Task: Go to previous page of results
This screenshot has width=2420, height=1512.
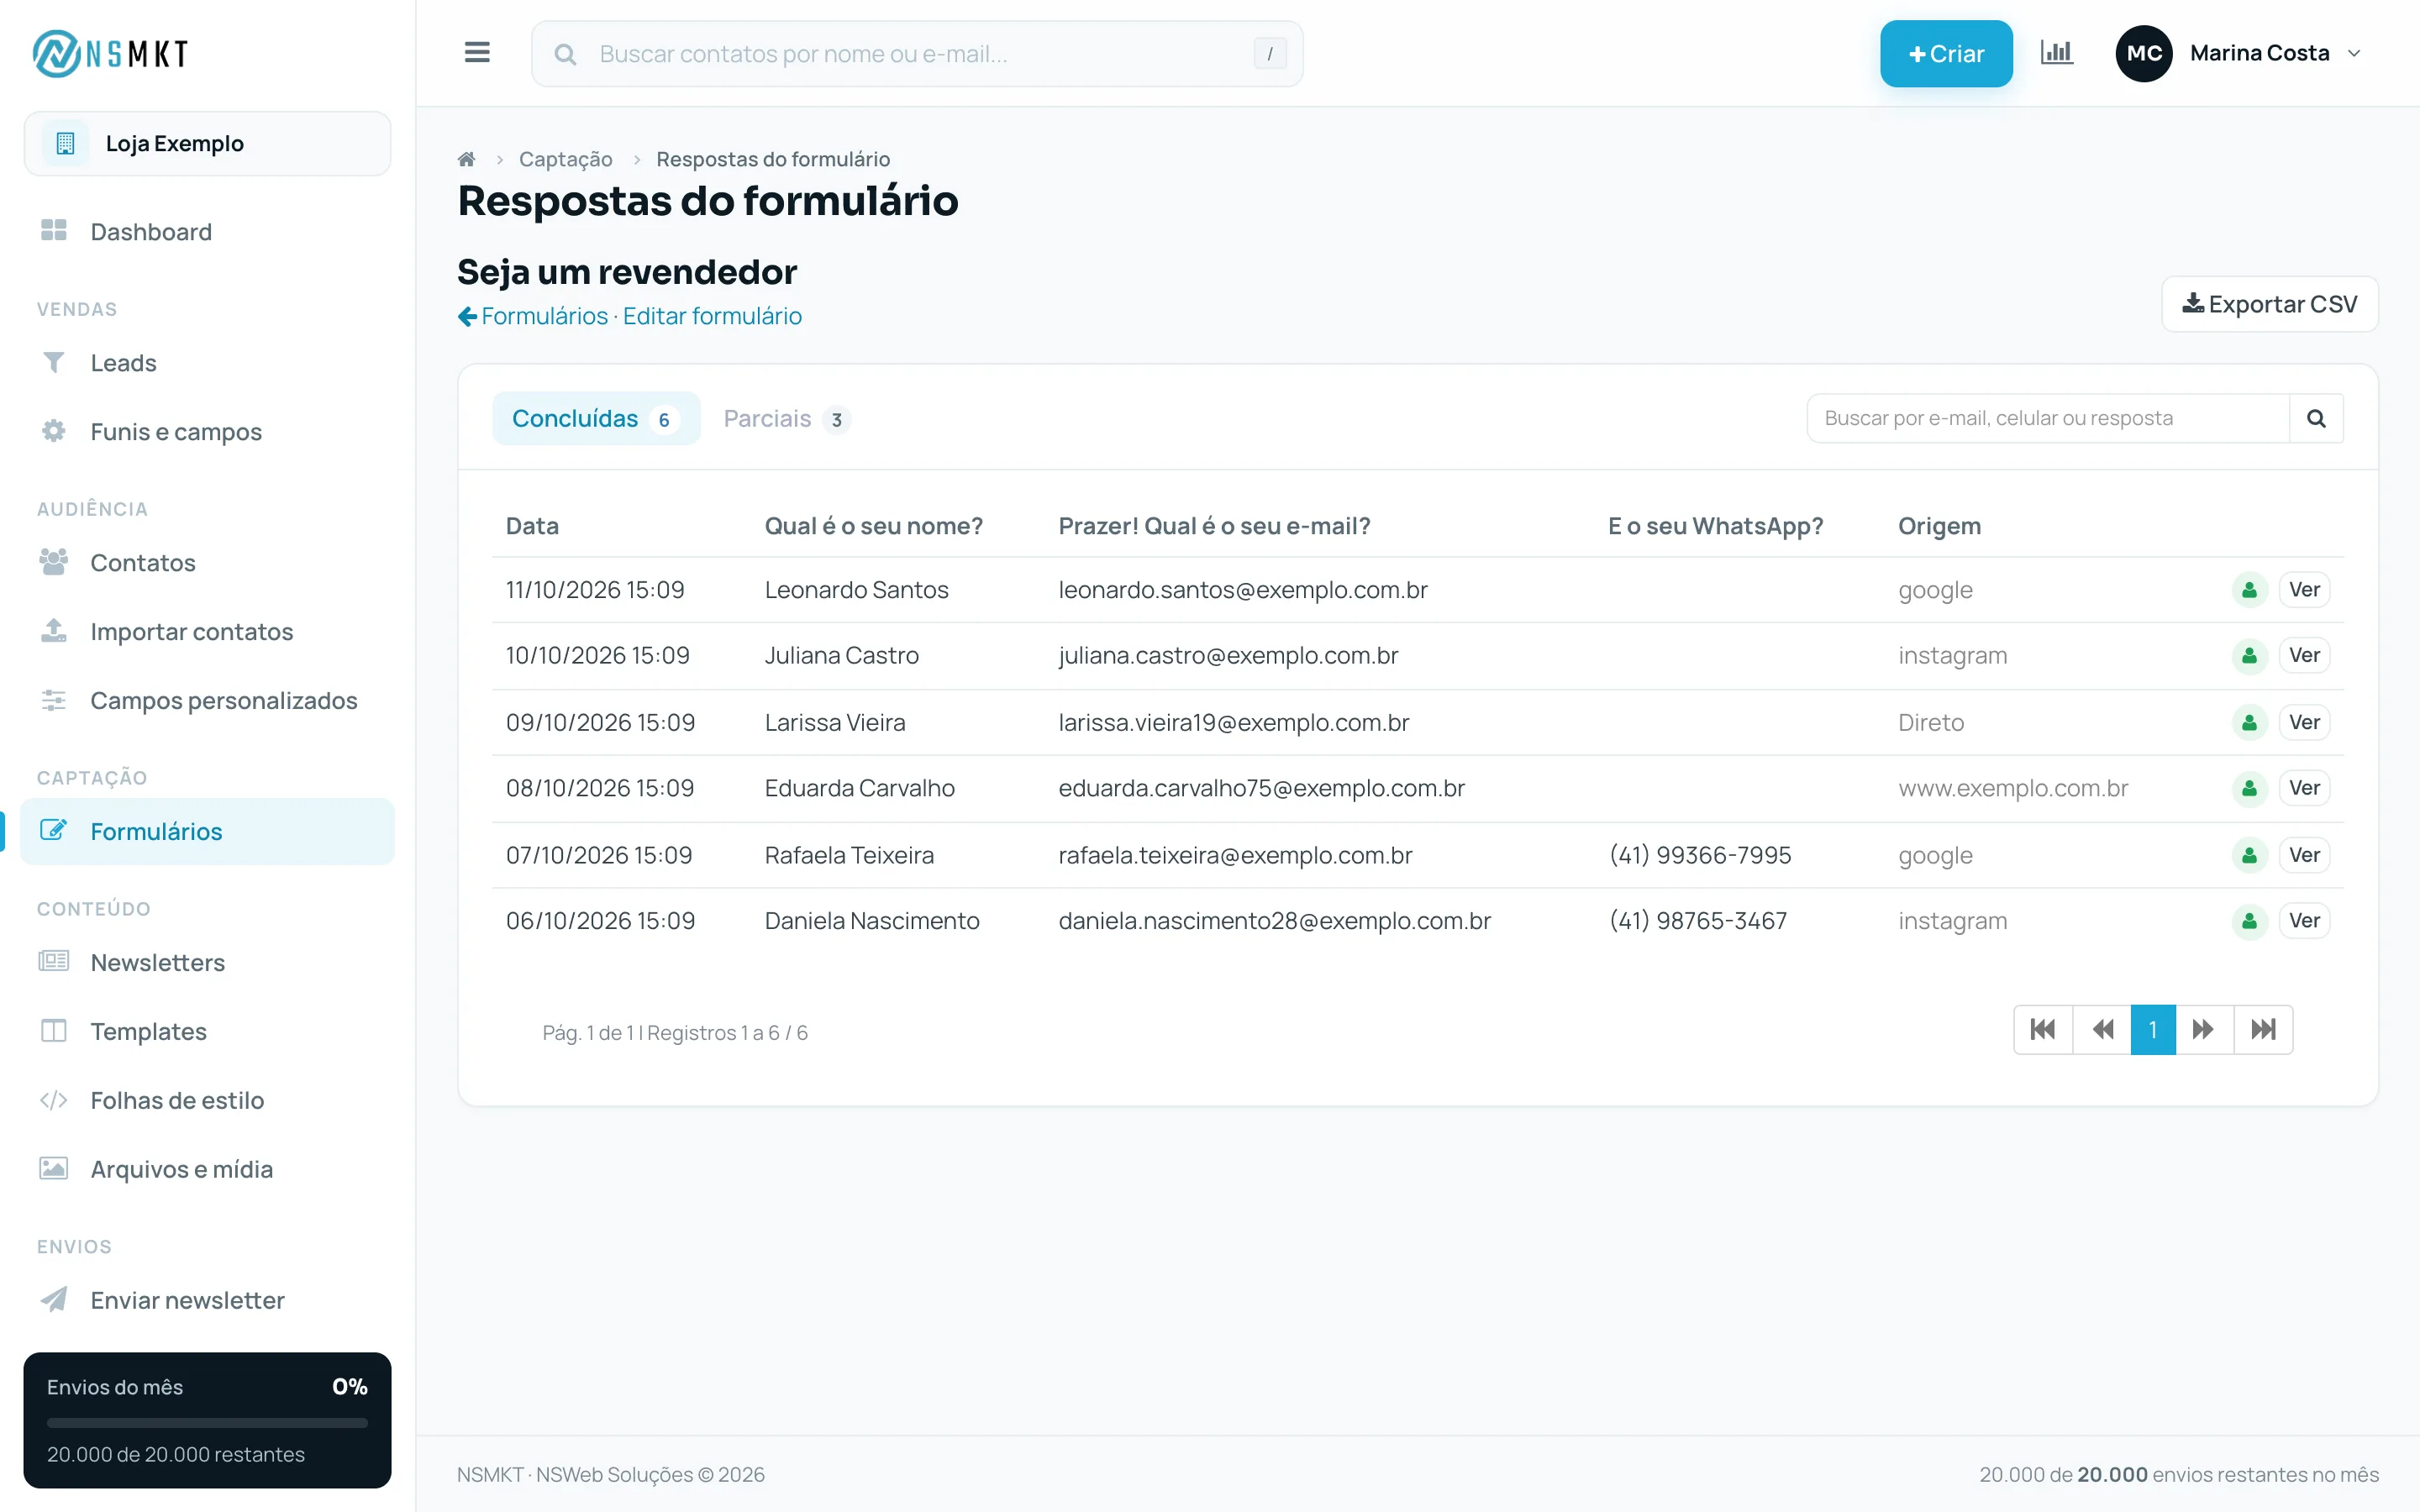Action: pyautogui.click(x=2102, y=1029)
